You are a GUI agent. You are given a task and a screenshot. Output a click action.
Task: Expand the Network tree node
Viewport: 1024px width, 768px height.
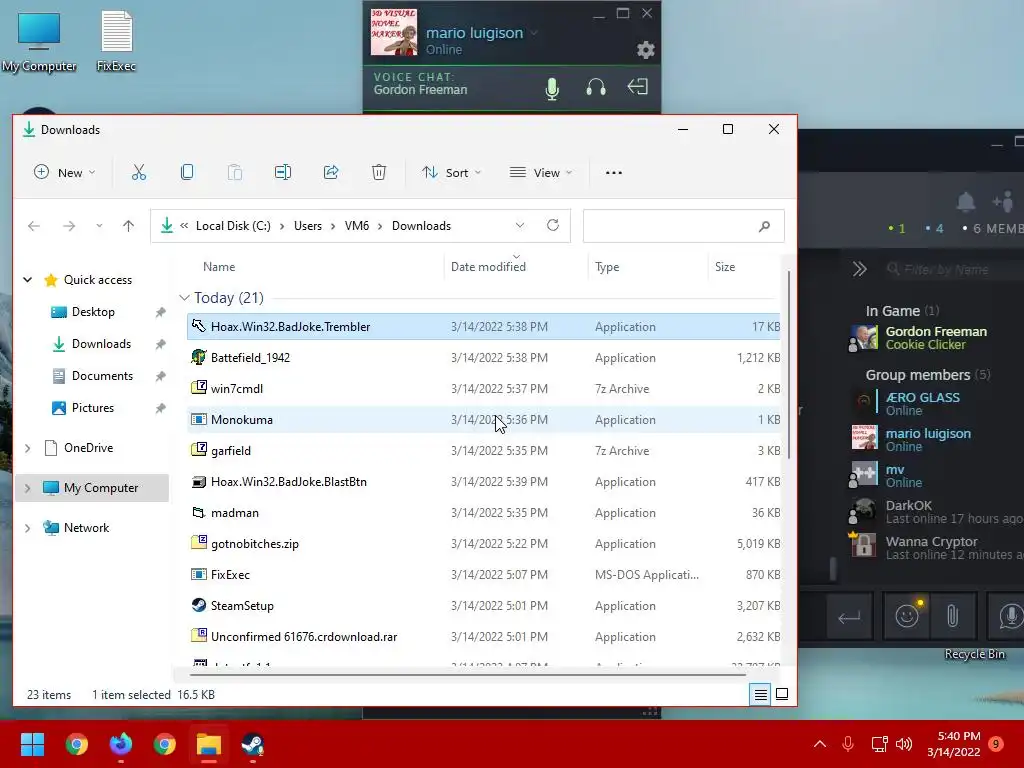pyautogui.click(x=27, y=528)
